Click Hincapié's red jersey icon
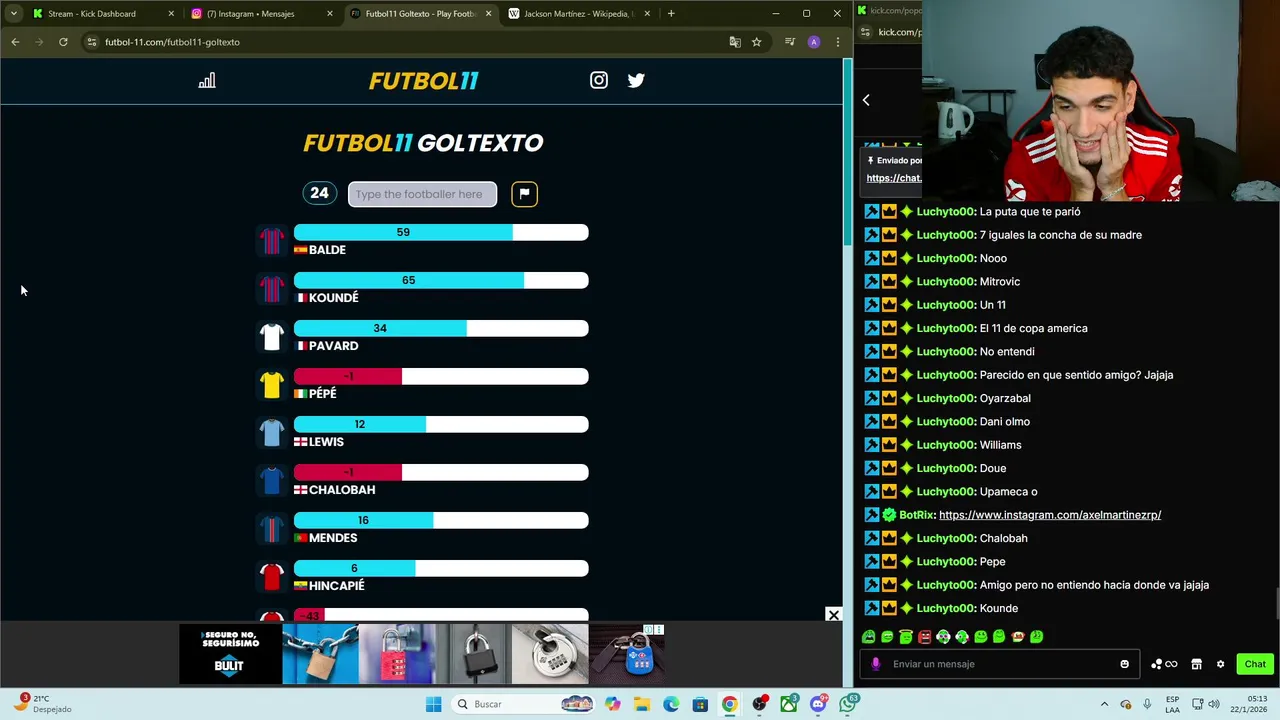 pos(272,576)
